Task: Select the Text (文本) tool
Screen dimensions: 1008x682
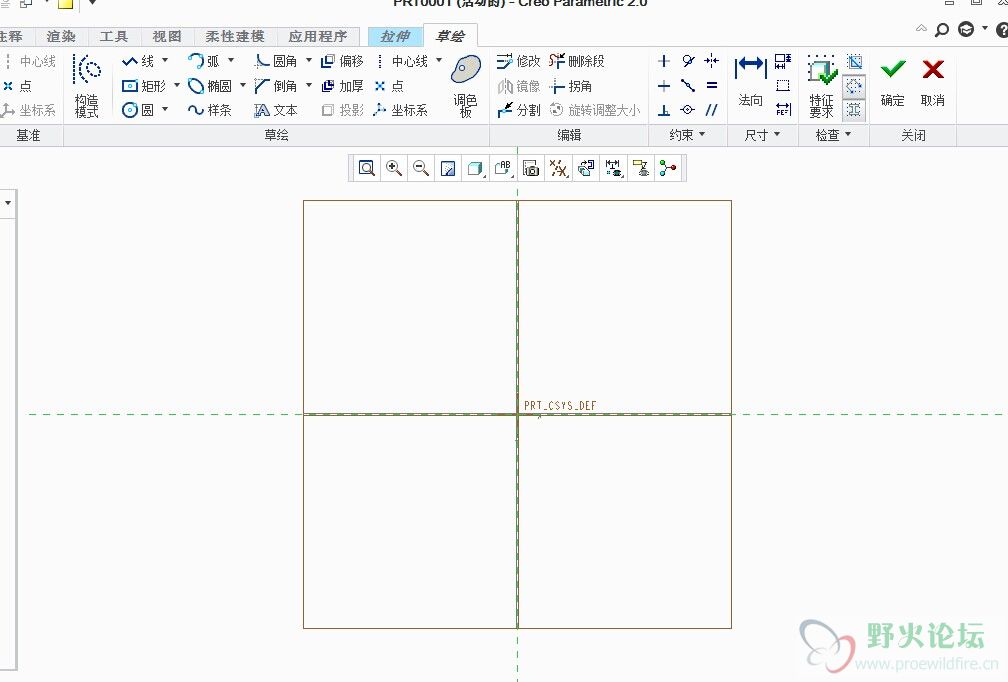Action: [276, 110]
